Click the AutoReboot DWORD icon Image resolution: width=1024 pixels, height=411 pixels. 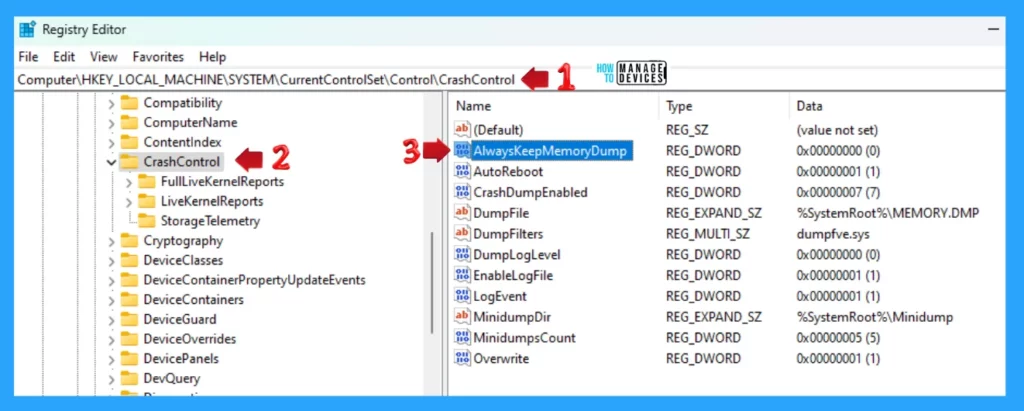462,172
